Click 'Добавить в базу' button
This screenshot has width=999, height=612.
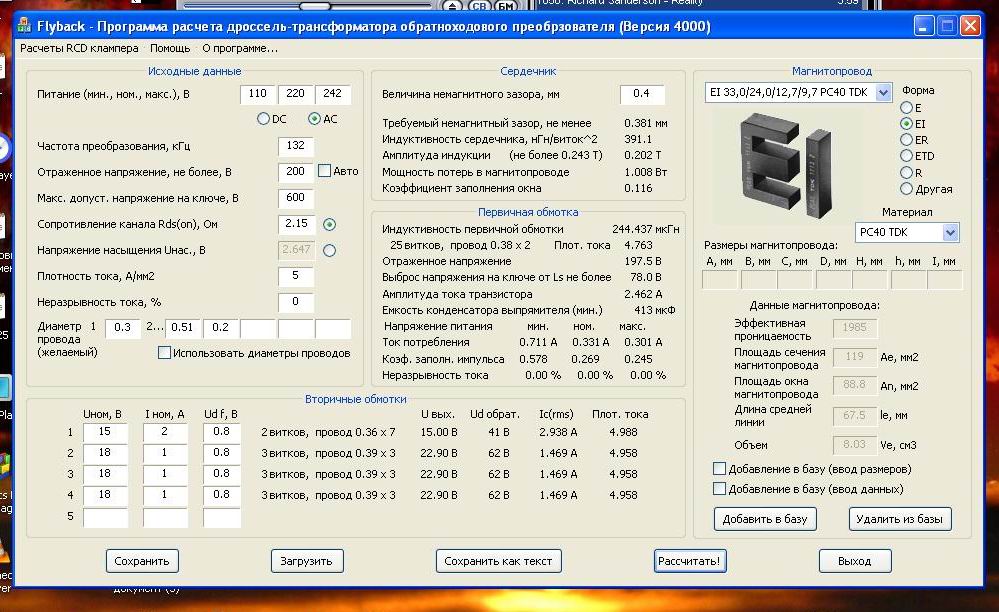[766, 519]
